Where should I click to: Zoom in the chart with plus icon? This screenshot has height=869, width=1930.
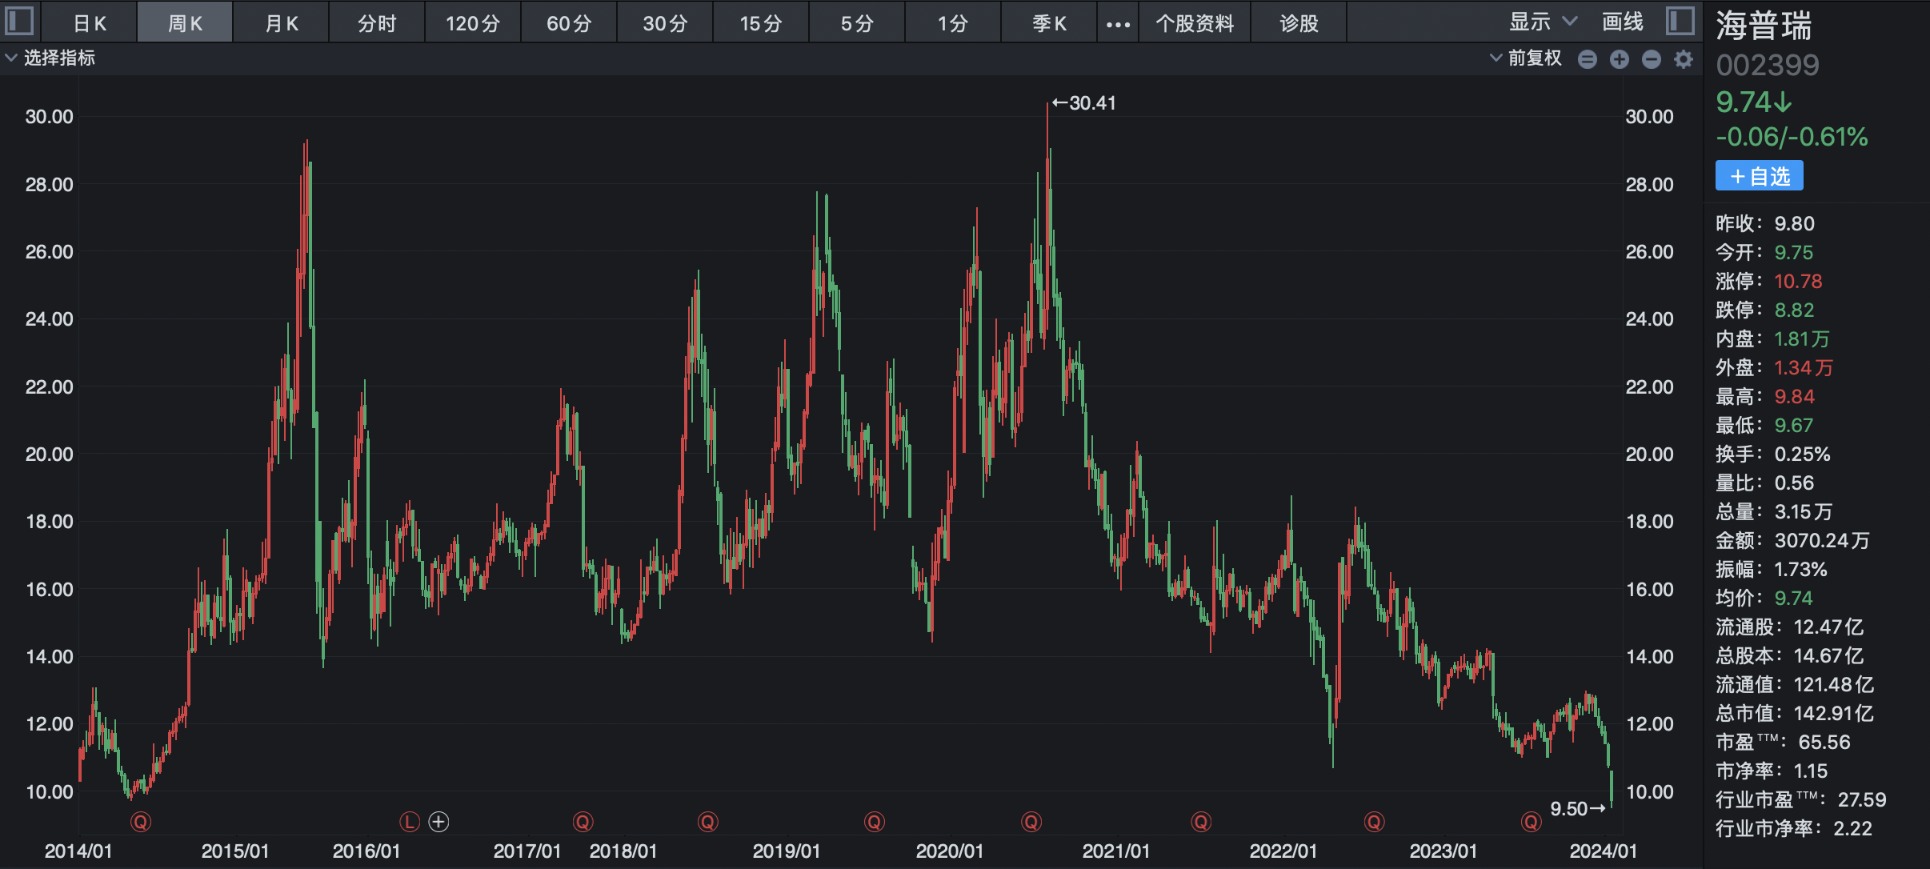(1619, 59)
